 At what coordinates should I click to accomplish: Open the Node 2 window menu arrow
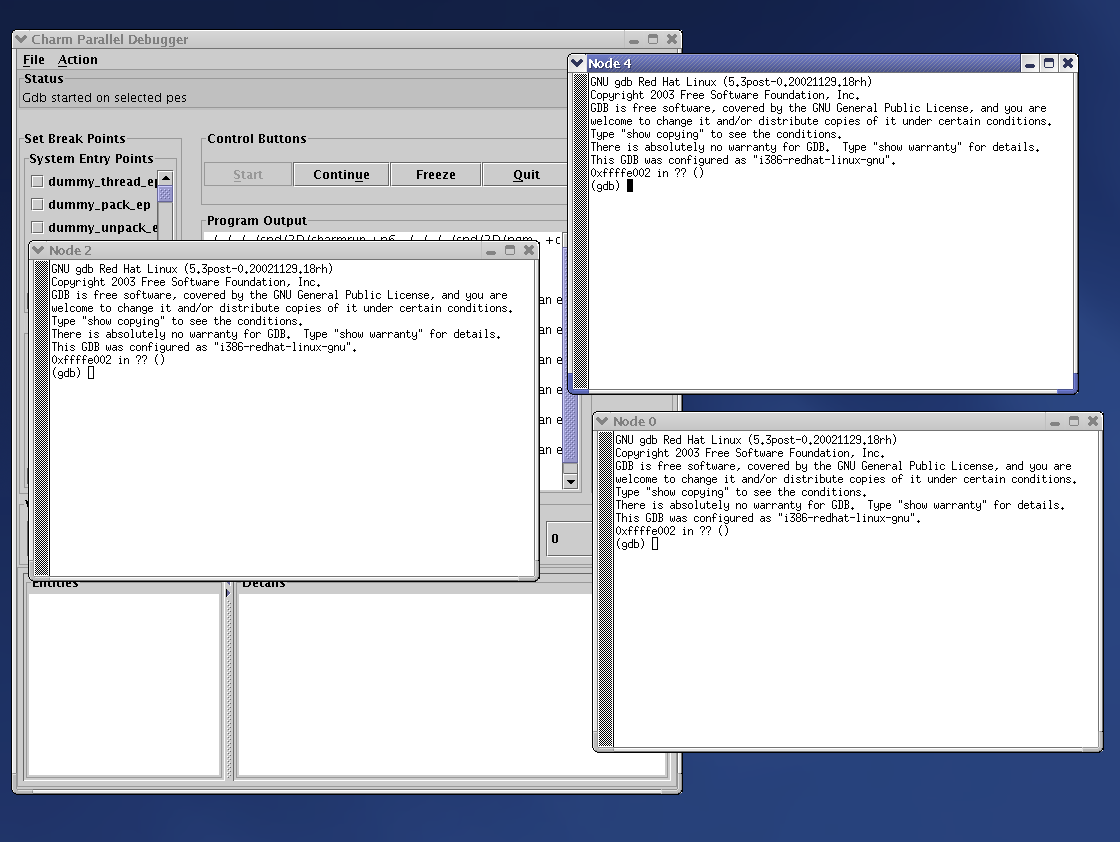[39, 250]
